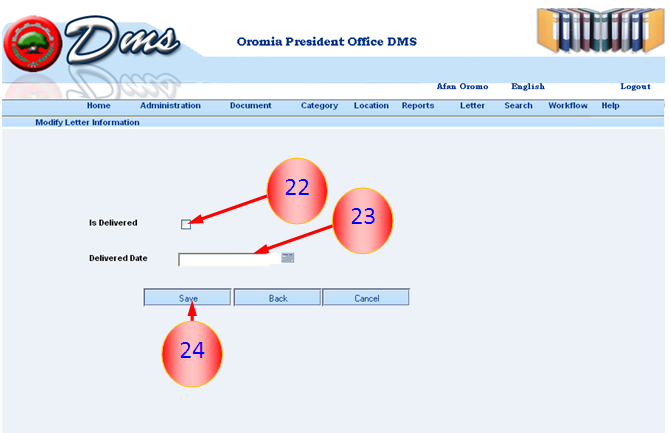The image size is (669, 433).
Task: Open the Document menu
Action: (x=250, y=105)
